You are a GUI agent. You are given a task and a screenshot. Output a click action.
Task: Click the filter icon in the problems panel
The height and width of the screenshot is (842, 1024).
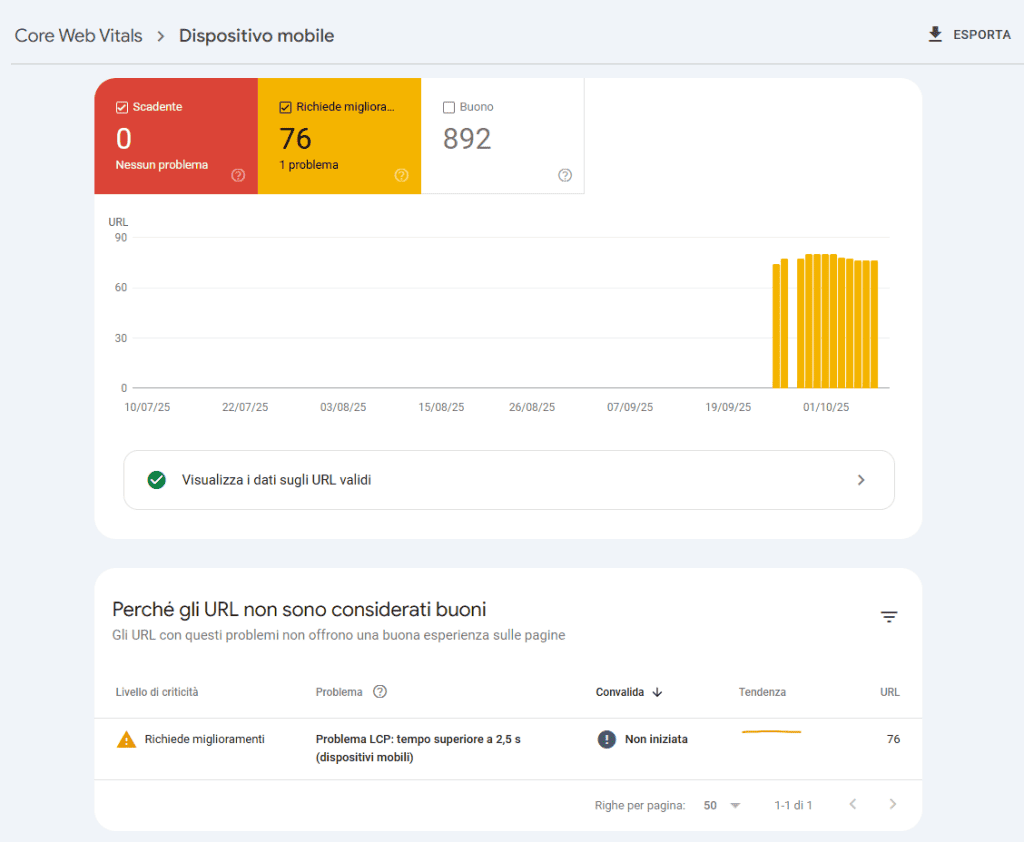pos(889,617)
